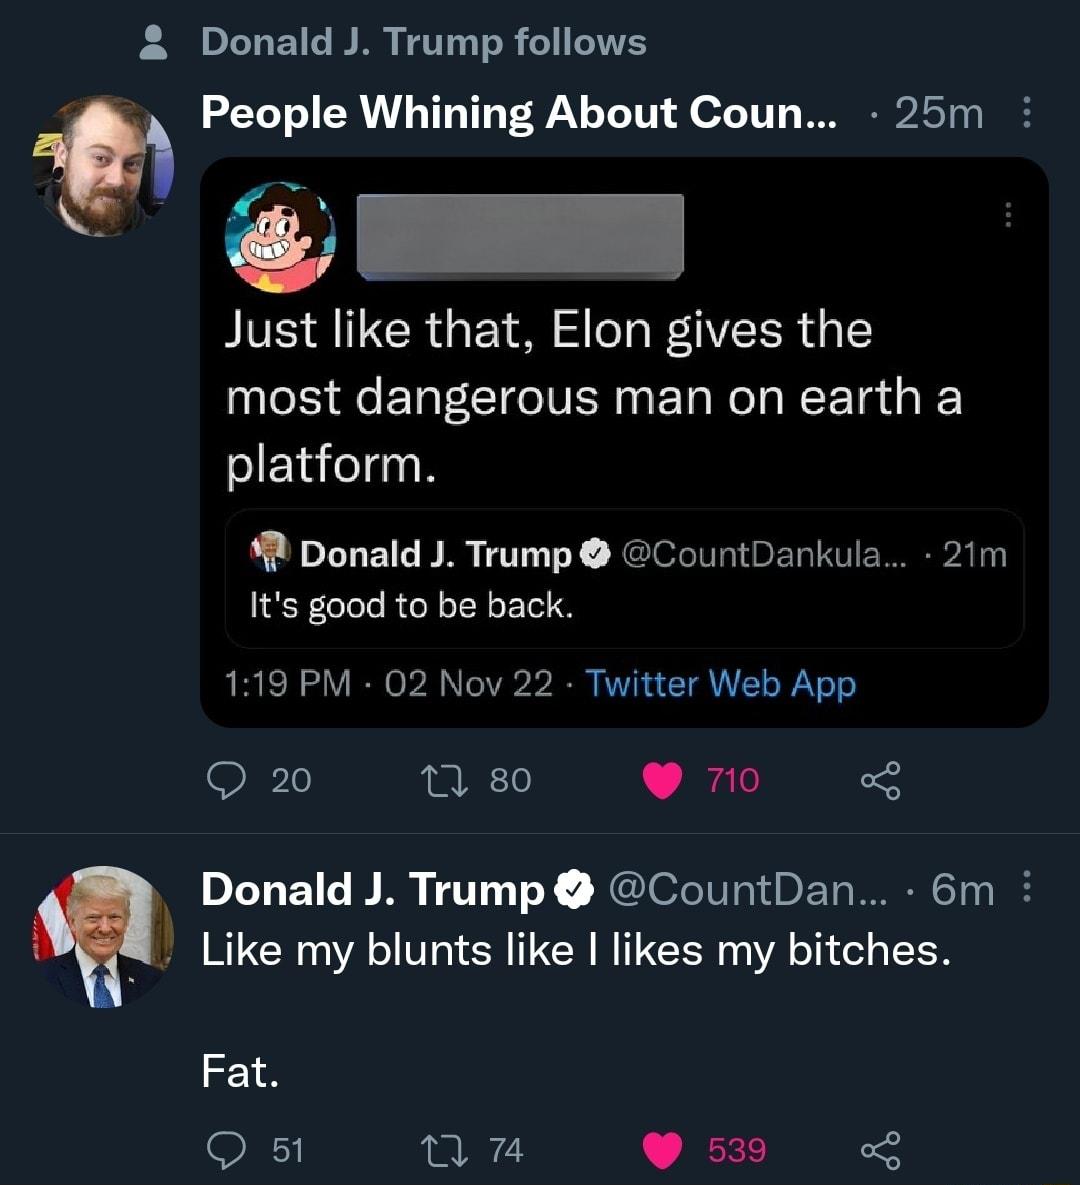This screenshot has width=1080, height=1185.
Task: Click the retweet icon showing 80
Action: point(446,781)
